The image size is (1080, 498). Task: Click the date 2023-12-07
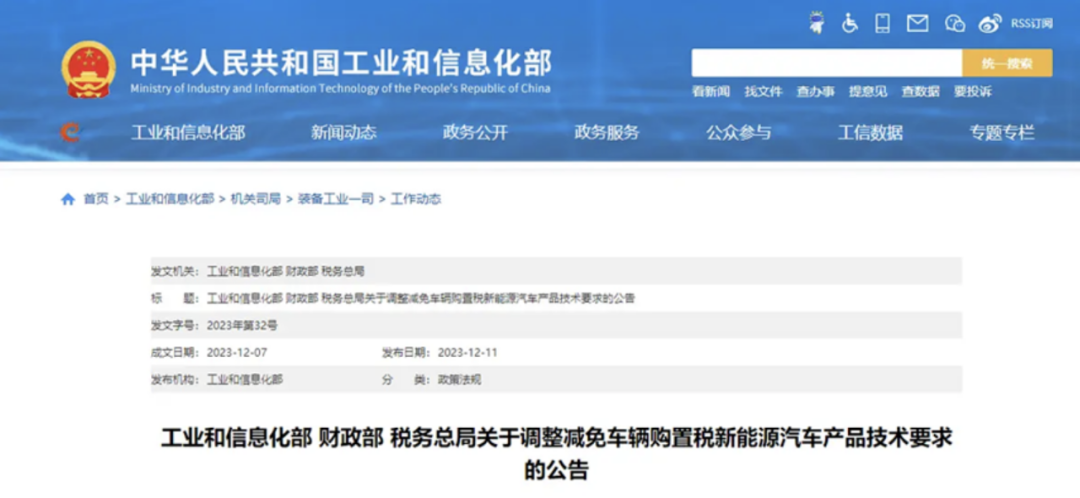(x=236, y=353)
